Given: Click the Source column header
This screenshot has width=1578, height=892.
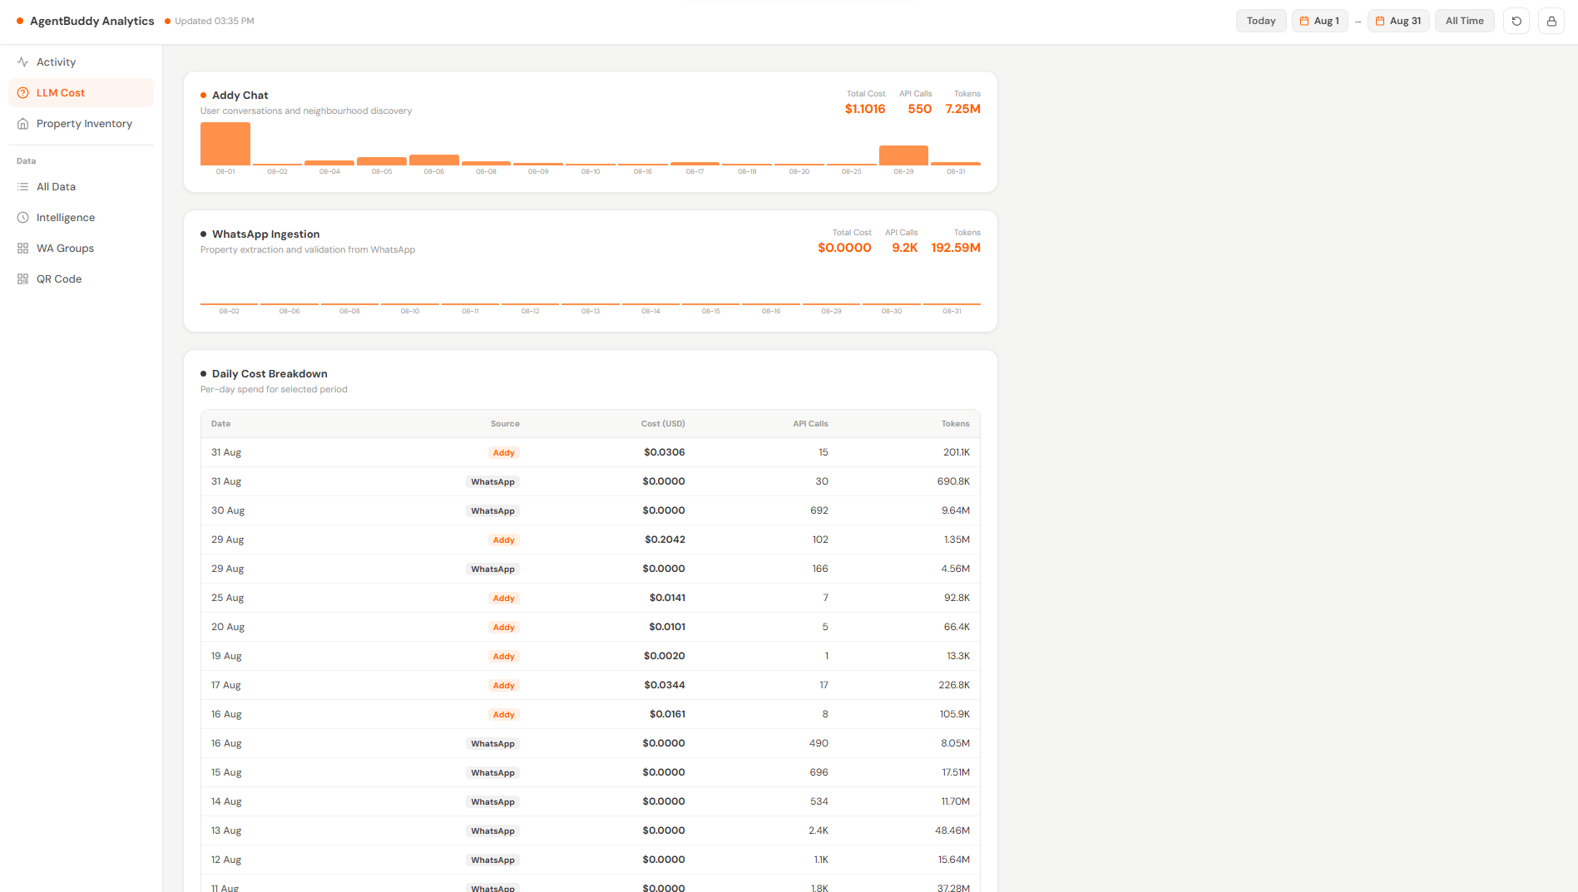Looking at the screenshot, I should point(505,424).
